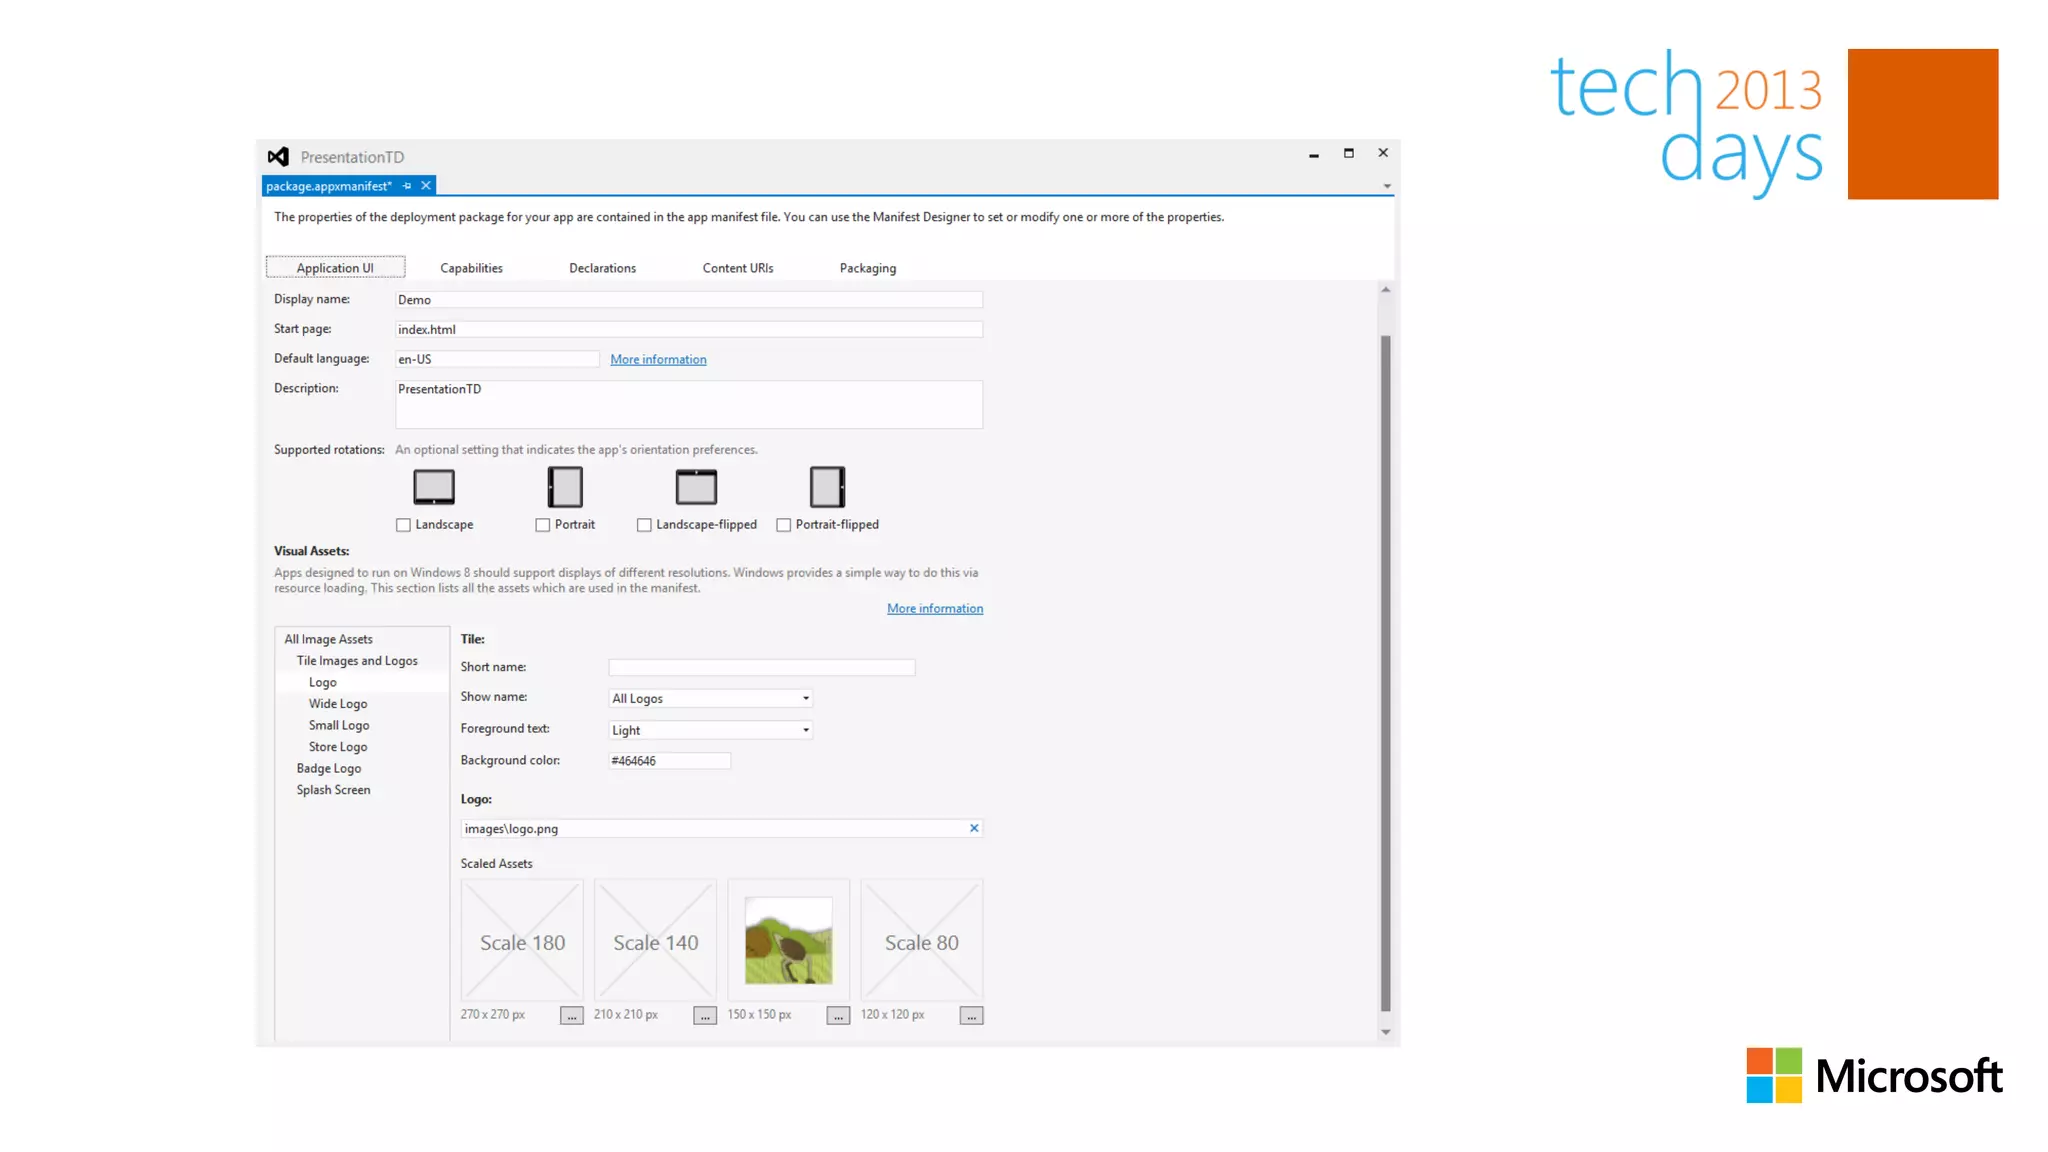Expand the Foreground text dropdown
This screenshot has height=1152, width=2048.
[806, 731]
